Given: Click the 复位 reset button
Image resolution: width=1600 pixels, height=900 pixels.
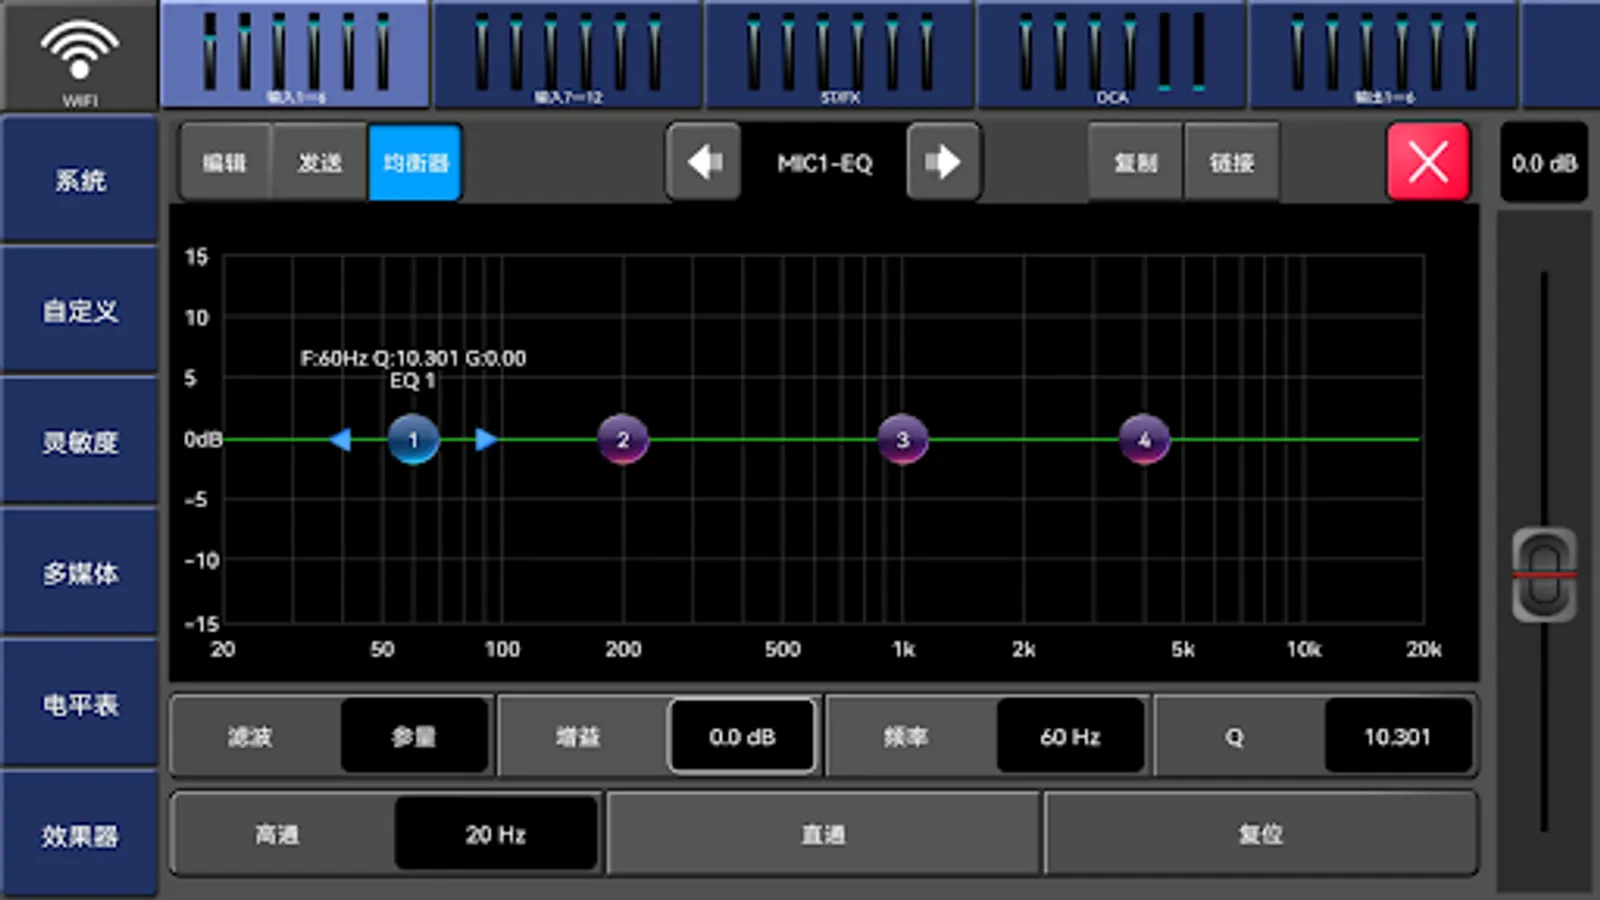Looking at the screenshot, I should click(x=1261, y=834).
